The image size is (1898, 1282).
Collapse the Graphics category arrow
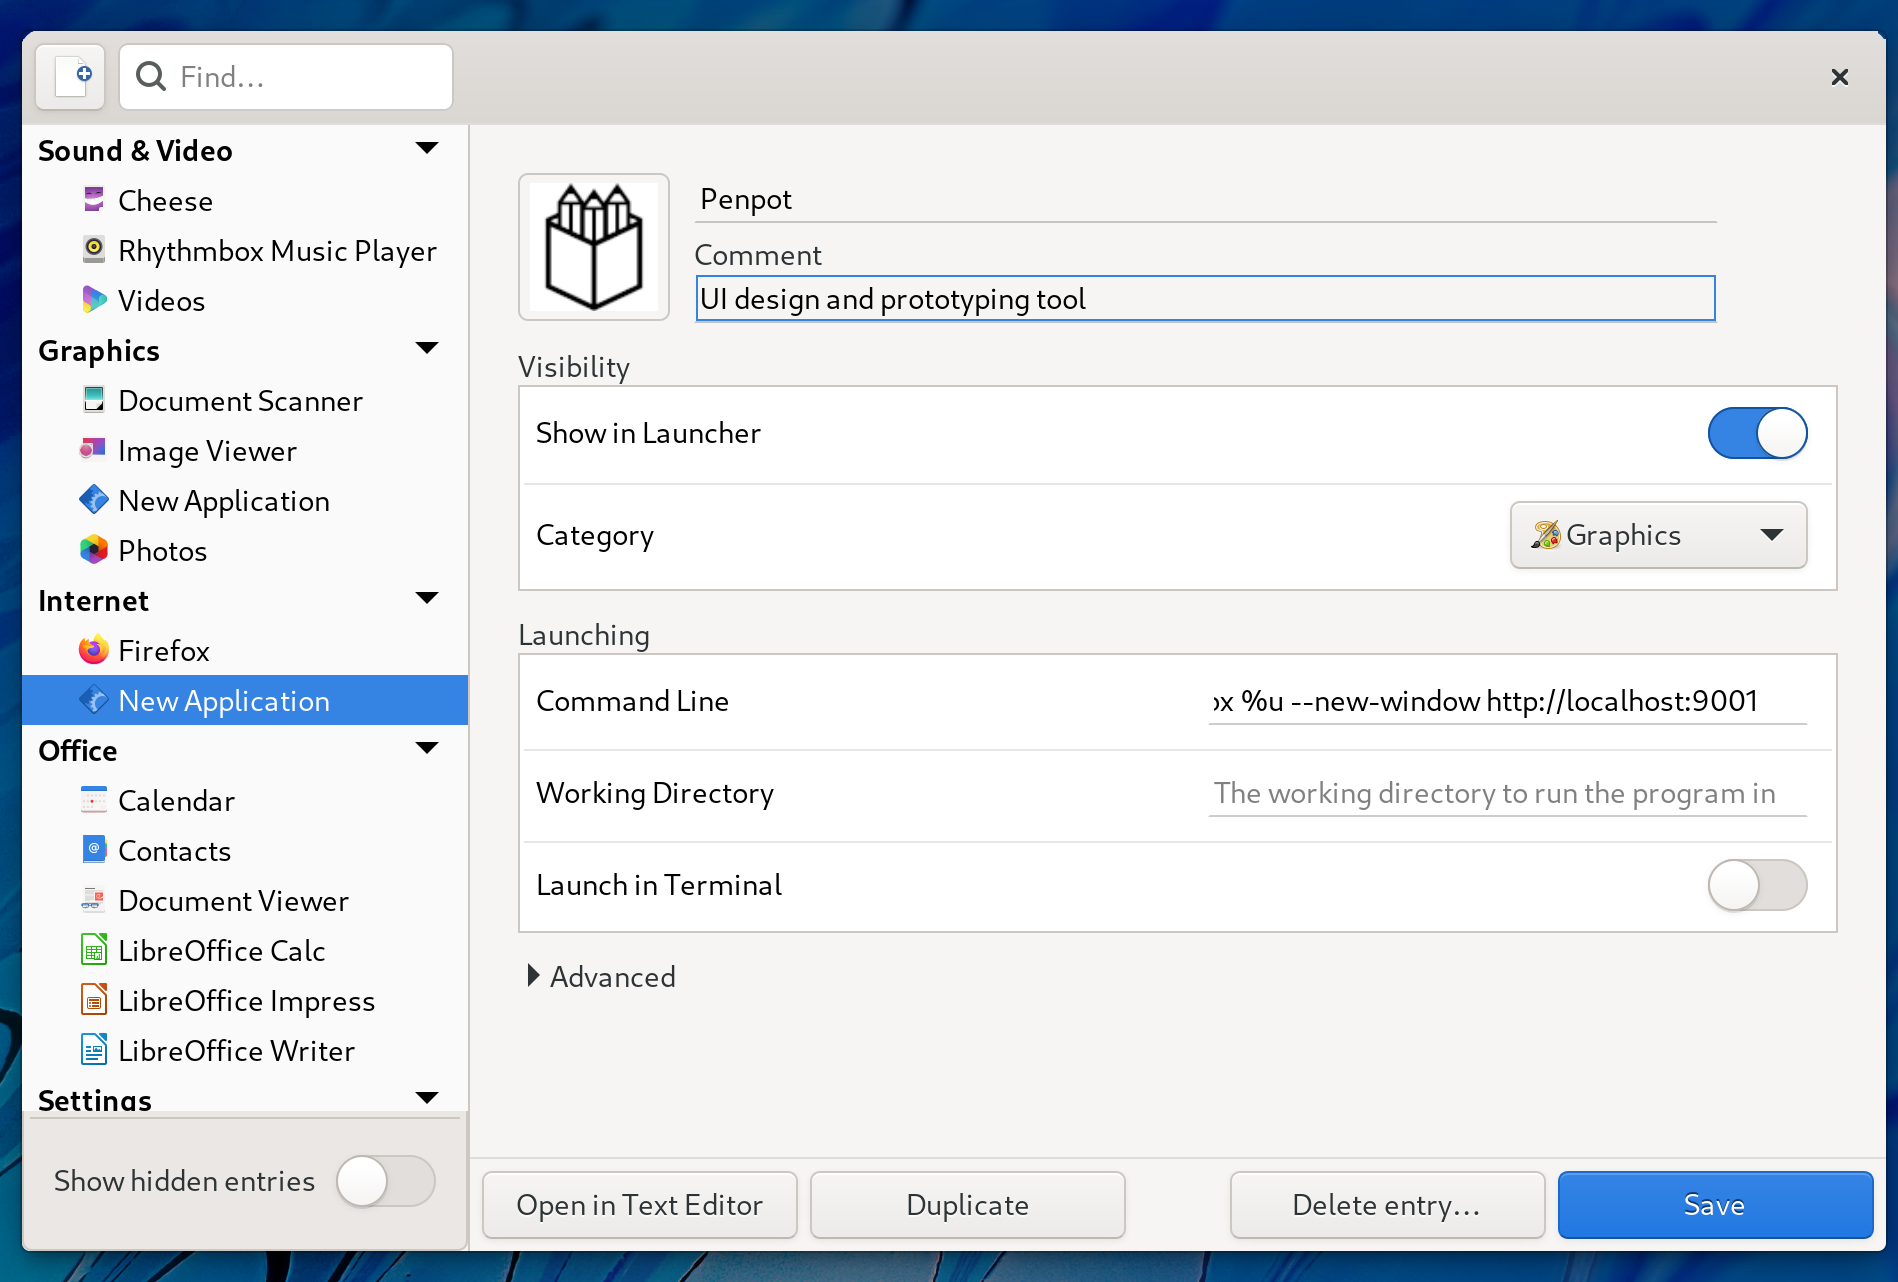click(x=427, y=349)
